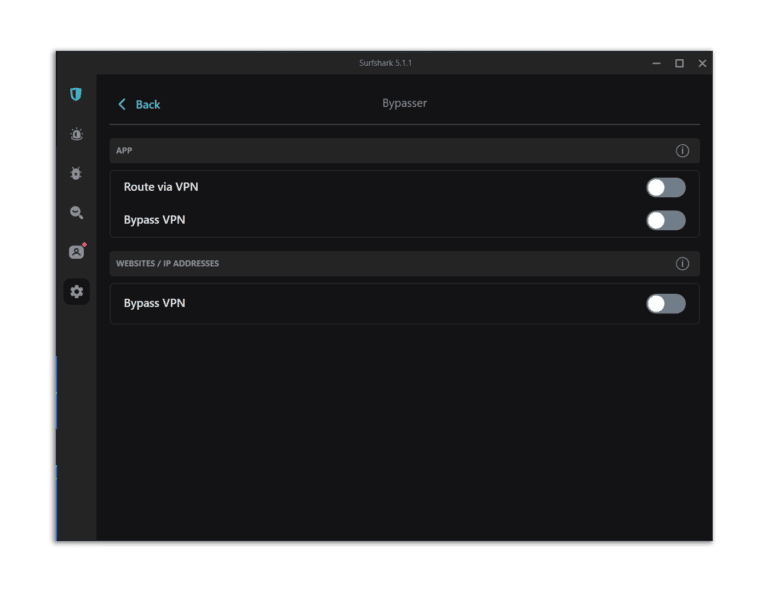Toggle the Route via VPN switch

pyautogui.click(x=666, y=187)
